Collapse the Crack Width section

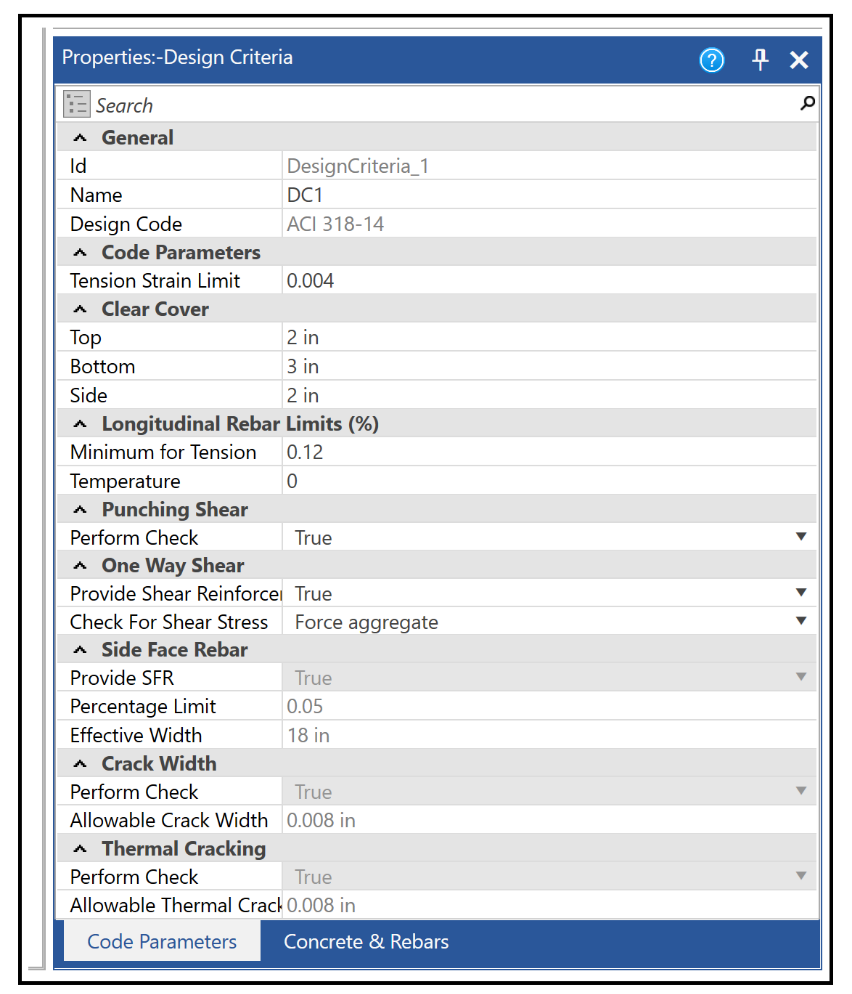(80, 764)
